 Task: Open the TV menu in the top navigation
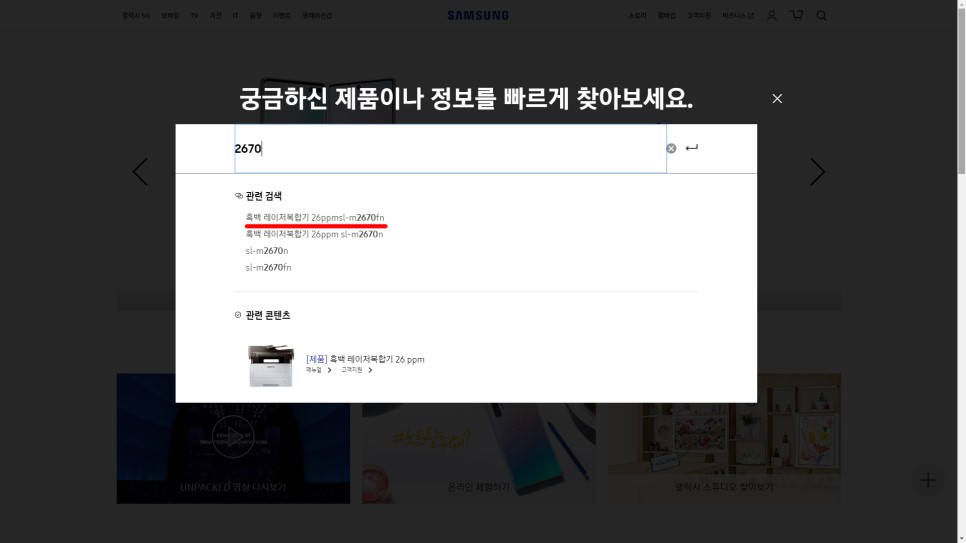[x=194, y=15]
